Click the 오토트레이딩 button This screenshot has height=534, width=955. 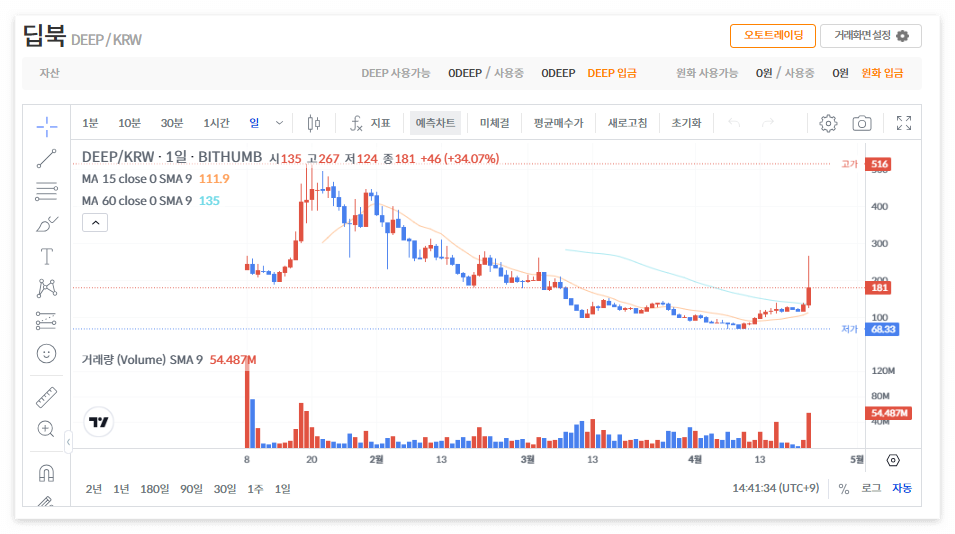(x=773, y=36)
